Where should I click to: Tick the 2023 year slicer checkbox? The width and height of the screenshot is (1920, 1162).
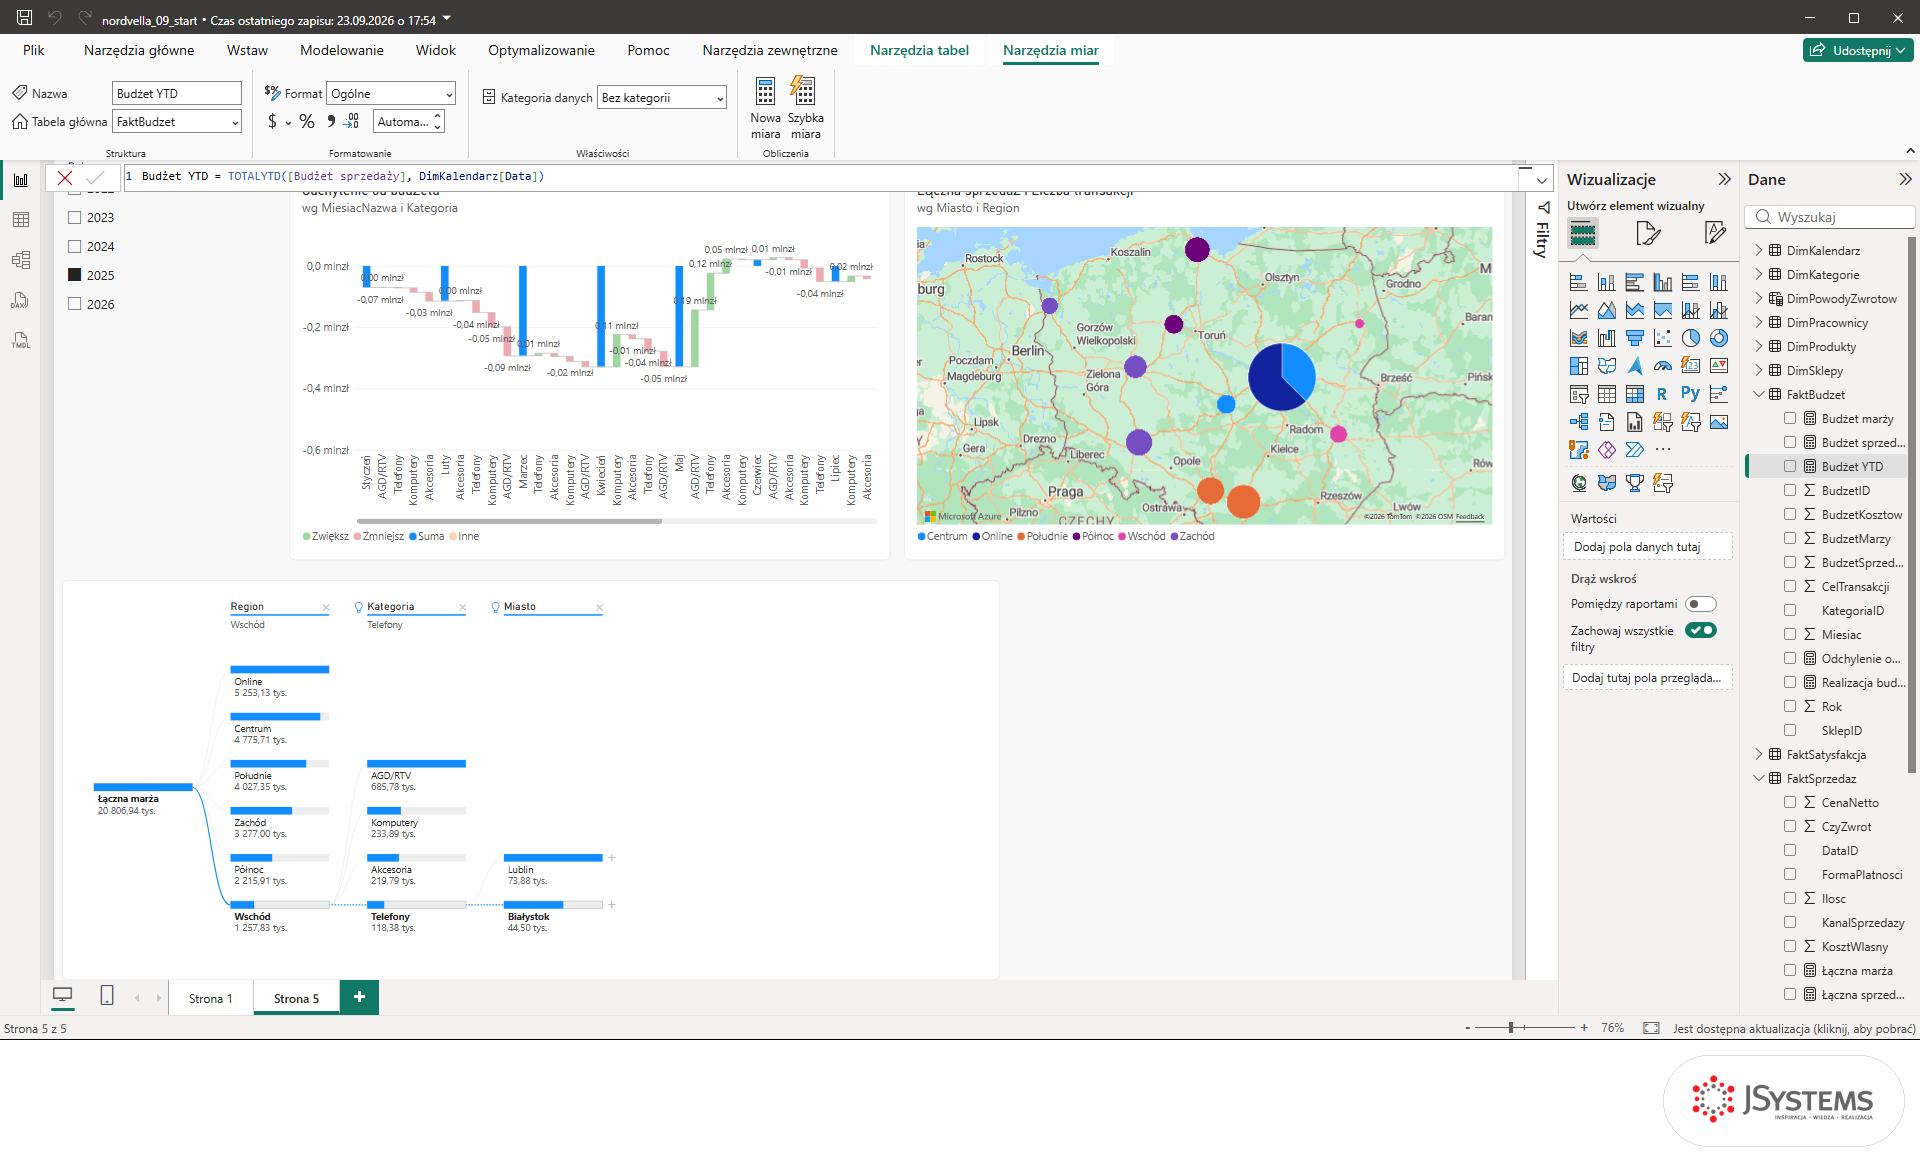(x=74, y=217)
